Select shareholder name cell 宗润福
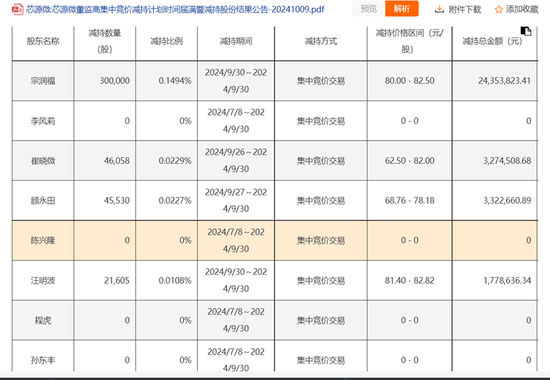The height and width of the screenshot is (380, 550). pyautogui.click(x=43, y=81)
